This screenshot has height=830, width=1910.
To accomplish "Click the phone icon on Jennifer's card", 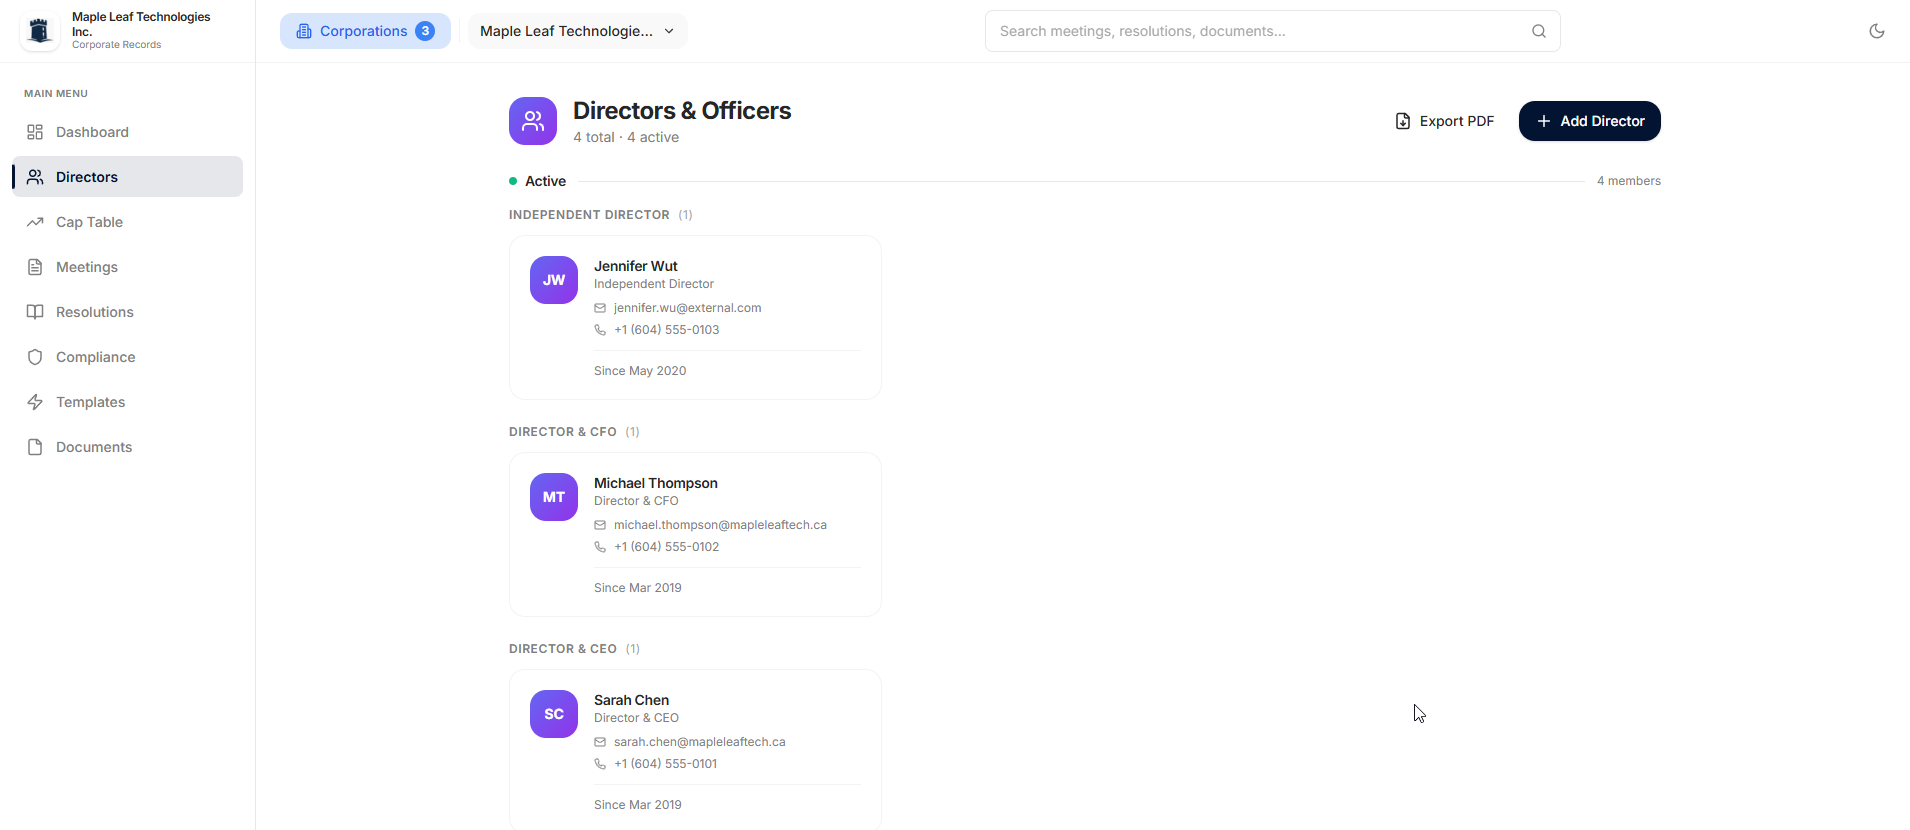I will coord(600,330).
